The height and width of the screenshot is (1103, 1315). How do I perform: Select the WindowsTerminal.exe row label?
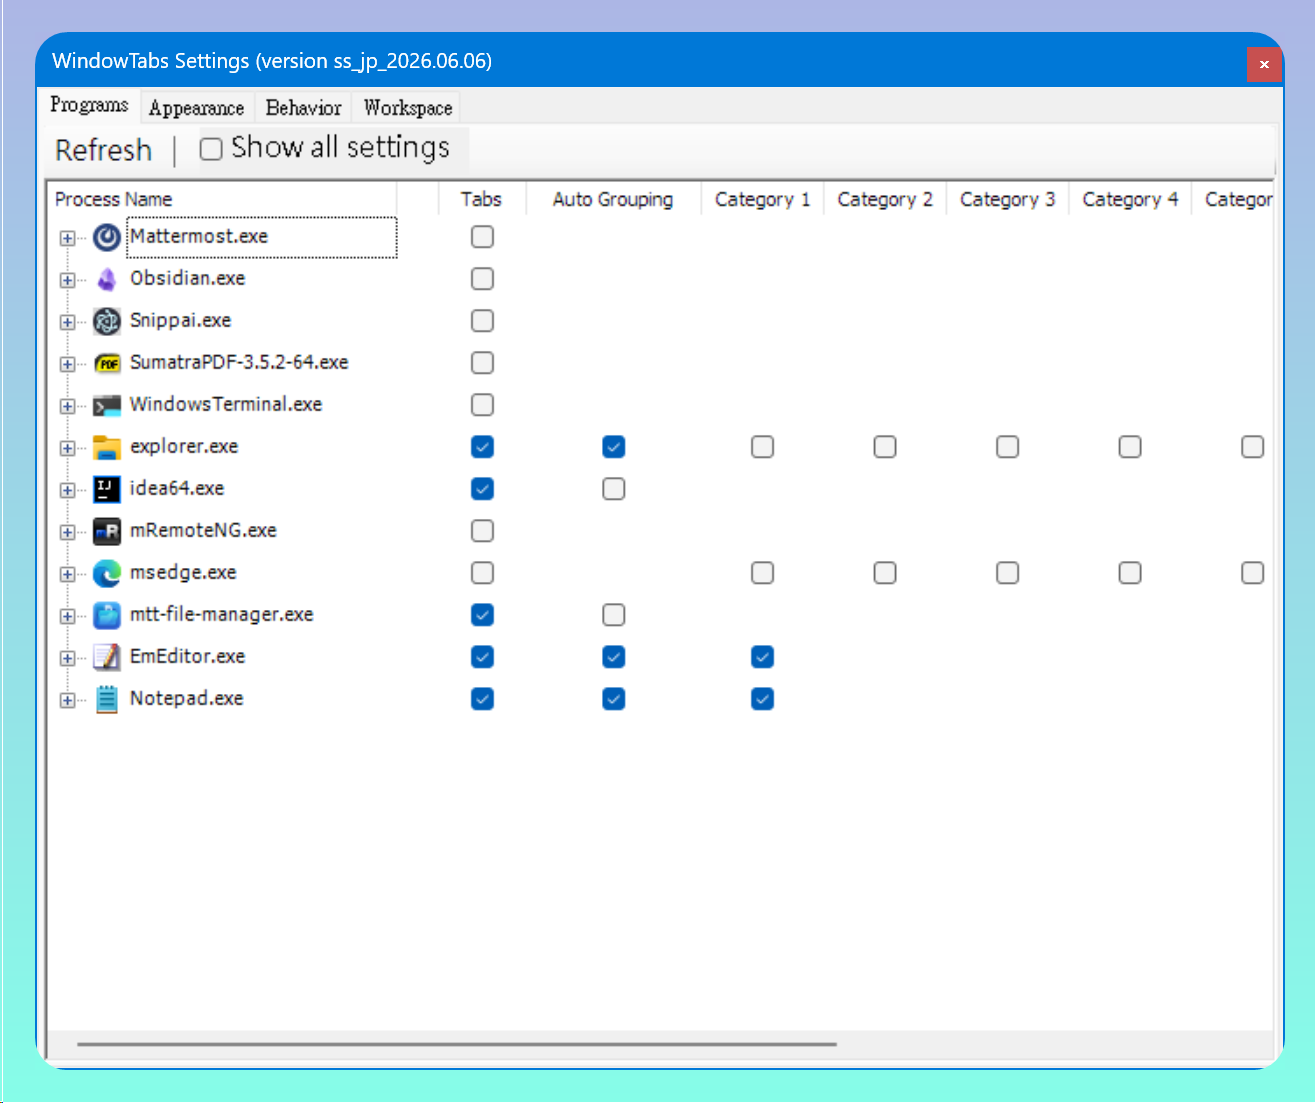(x=226, y=405)
